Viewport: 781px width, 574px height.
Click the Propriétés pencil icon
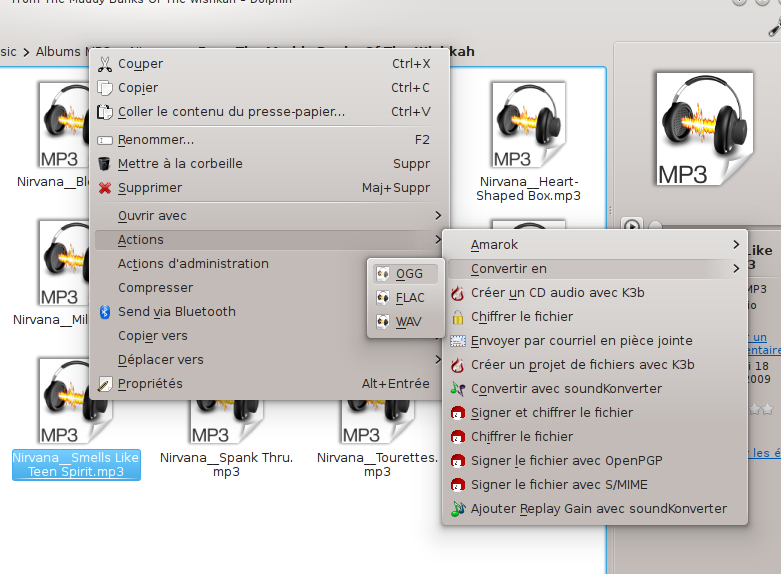[x=105, y=384]
